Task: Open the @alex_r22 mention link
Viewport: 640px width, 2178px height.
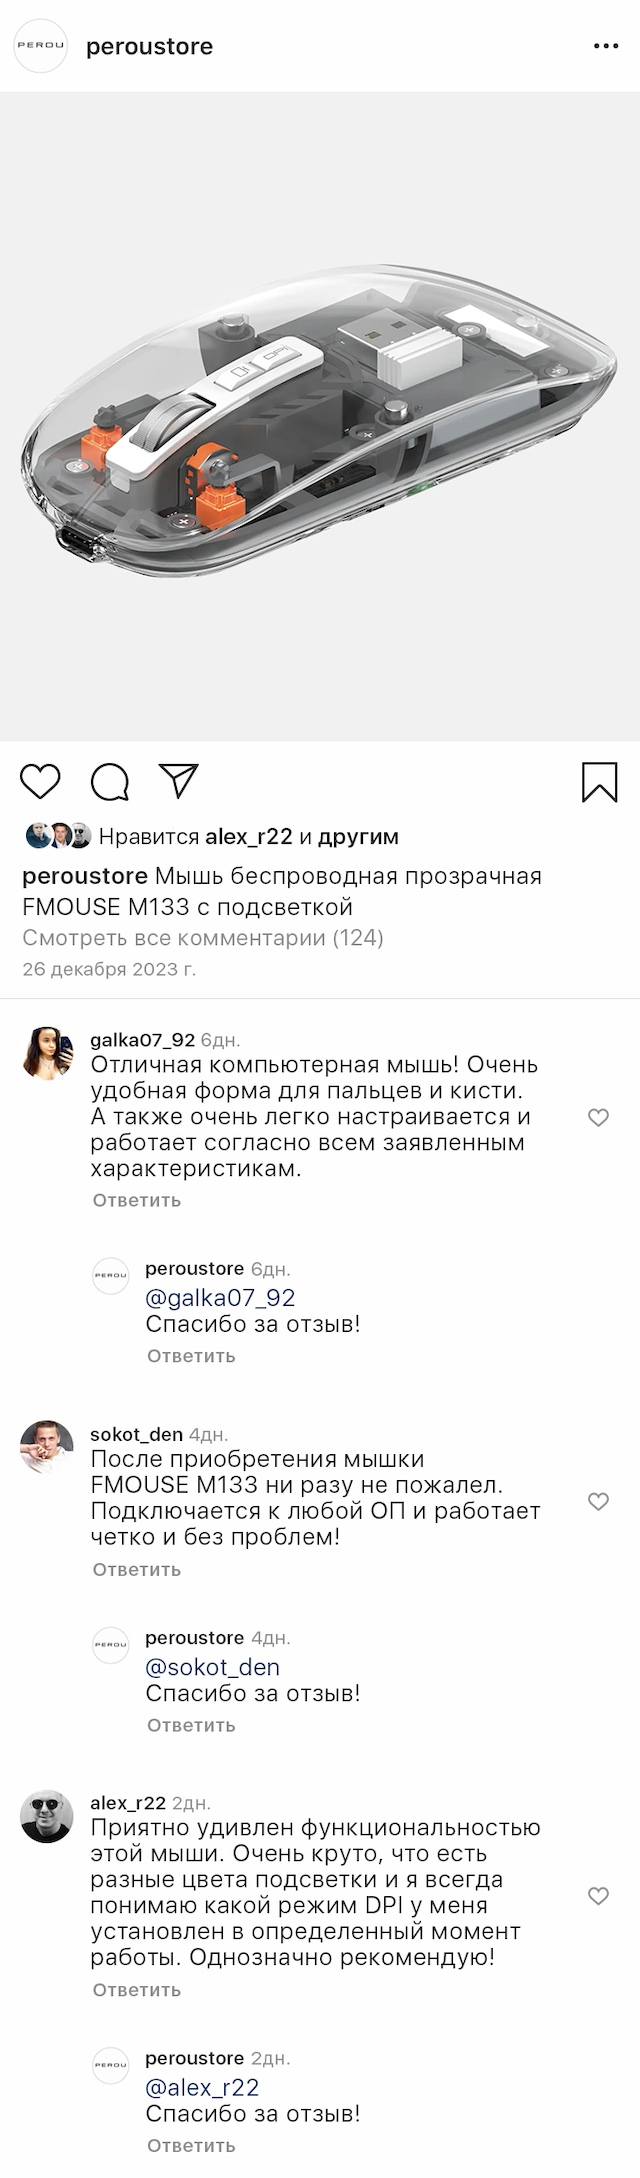Action: point(202,2088)
